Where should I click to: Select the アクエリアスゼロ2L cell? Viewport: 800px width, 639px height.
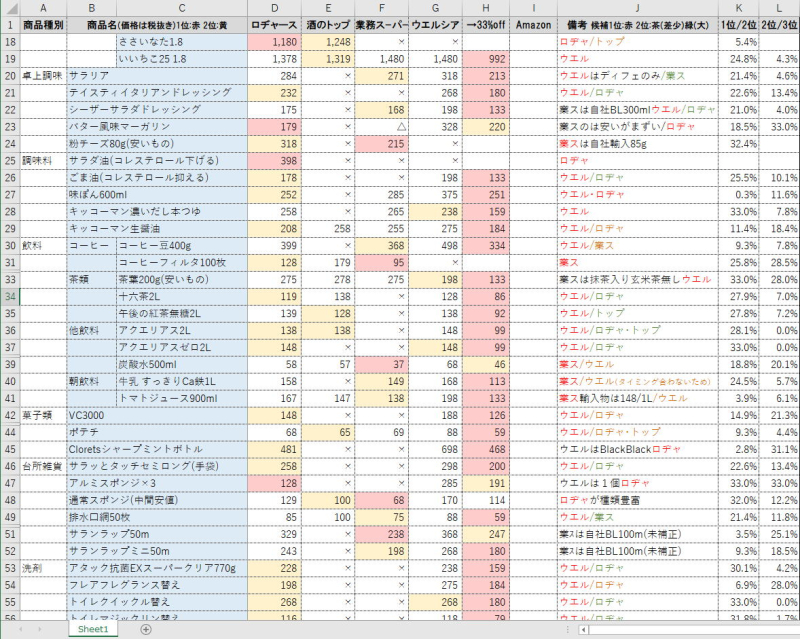tap(182, 348)
